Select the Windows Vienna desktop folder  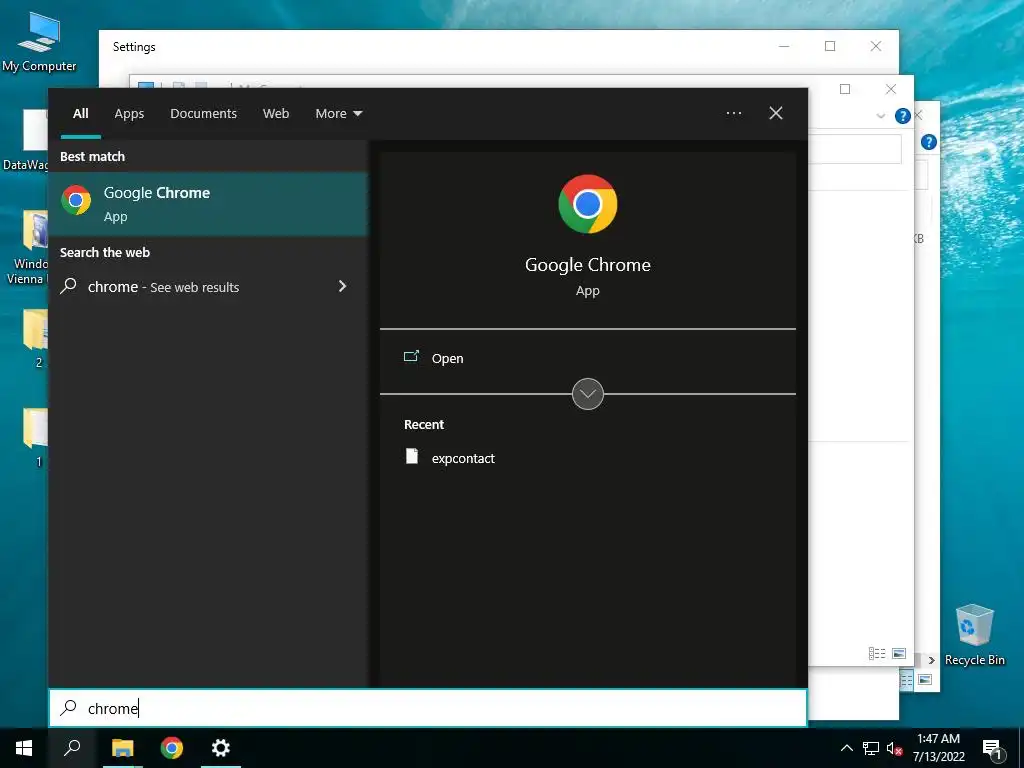[x=27, y=247]
